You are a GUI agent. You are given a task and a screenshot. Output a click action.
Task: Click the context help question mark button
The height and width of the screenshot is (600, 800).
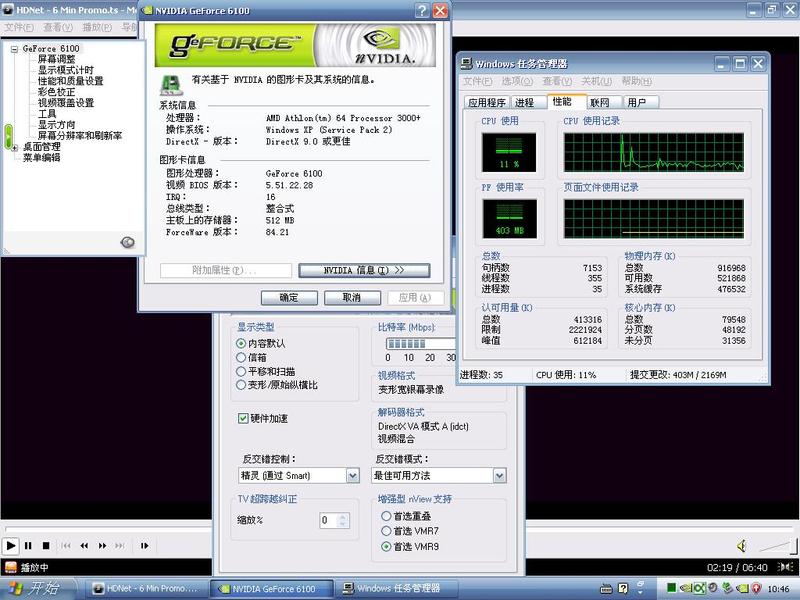421,10
